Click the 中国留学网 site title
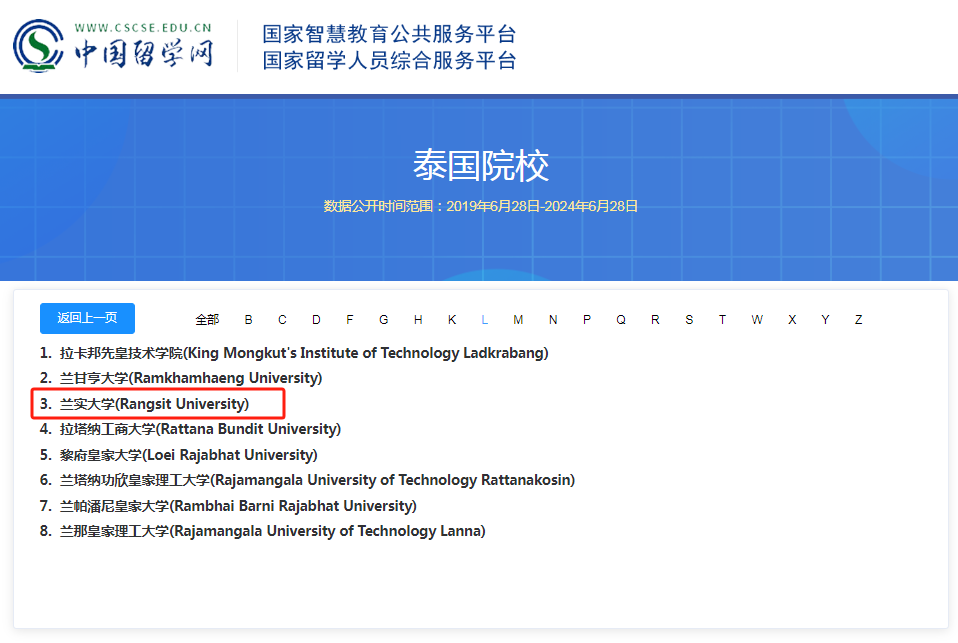The image size is (958, 643). 144,54
